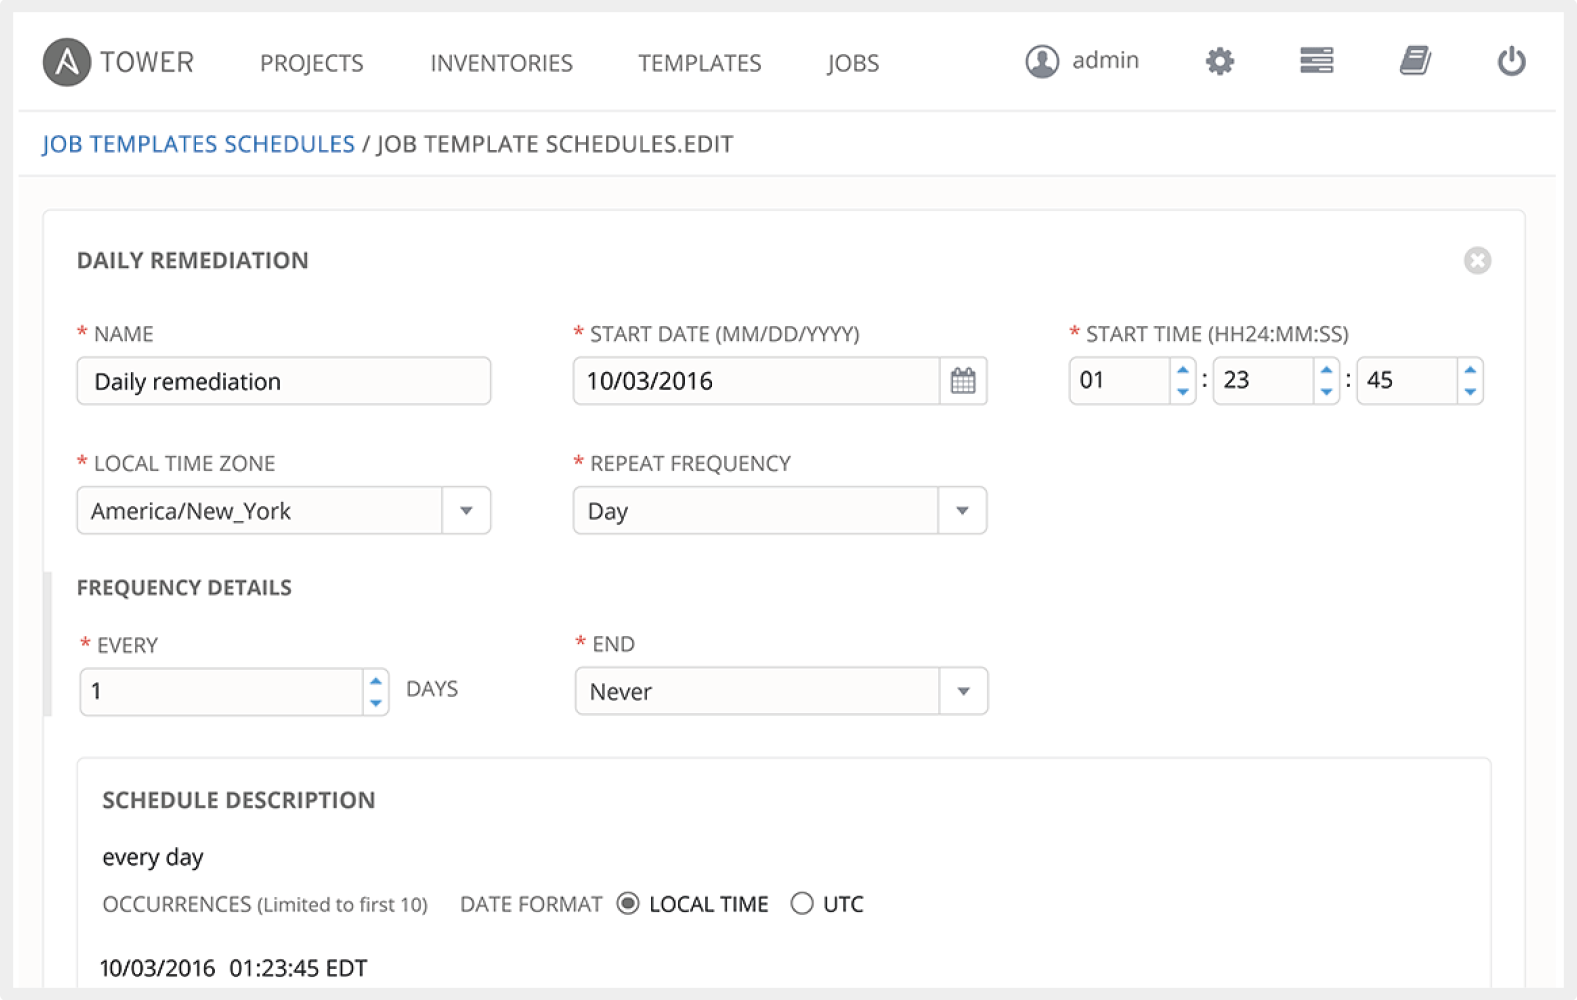Navigate to the Templates section

pos(699,63)
